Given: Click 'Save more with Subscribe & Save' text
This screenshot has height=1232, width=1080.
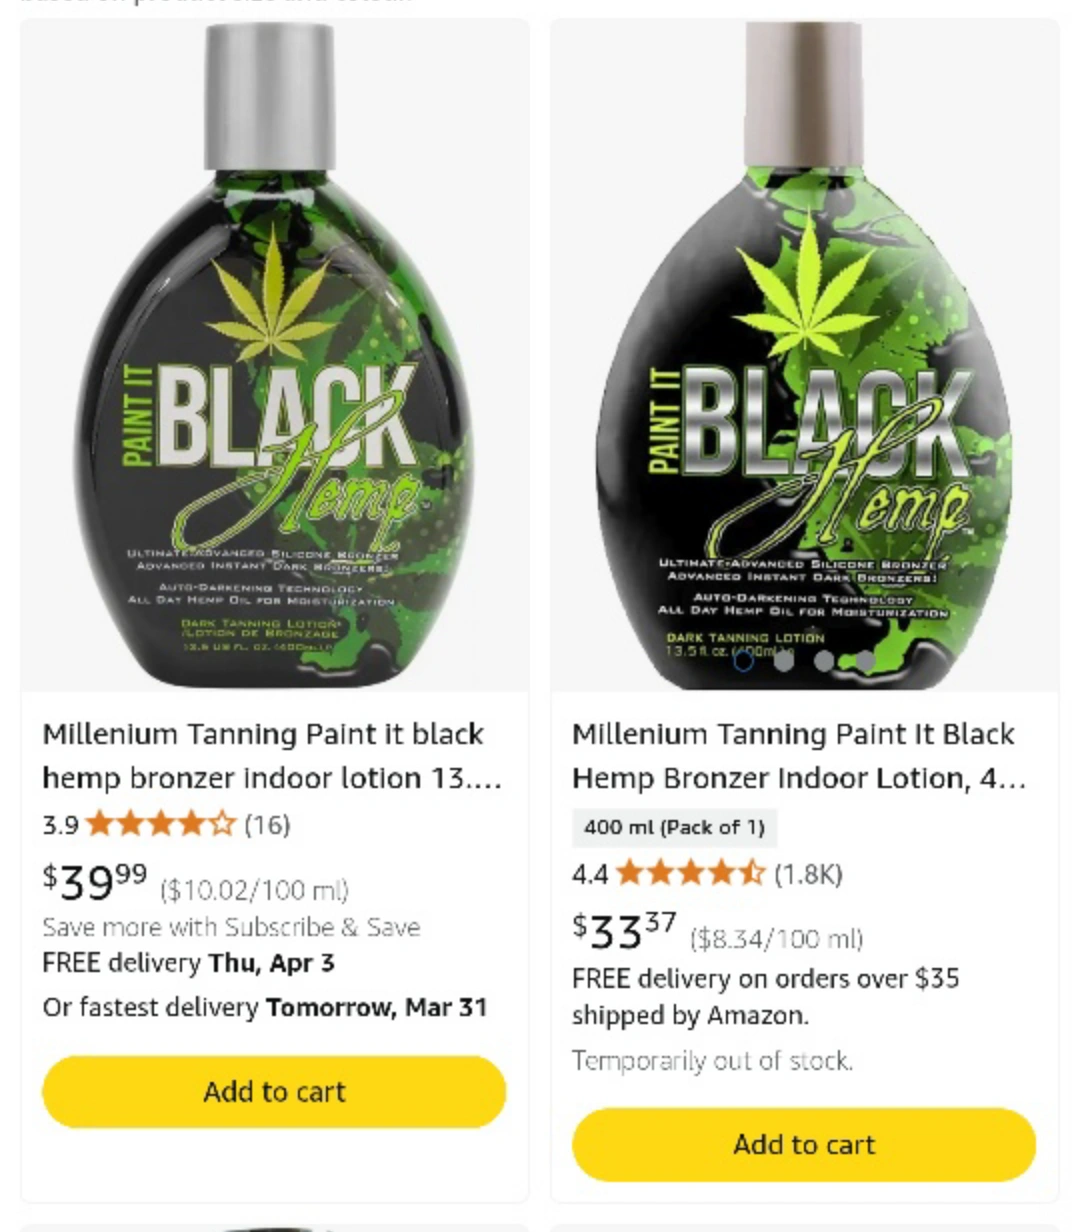Looking at the screenshot, I should [231, 927].
